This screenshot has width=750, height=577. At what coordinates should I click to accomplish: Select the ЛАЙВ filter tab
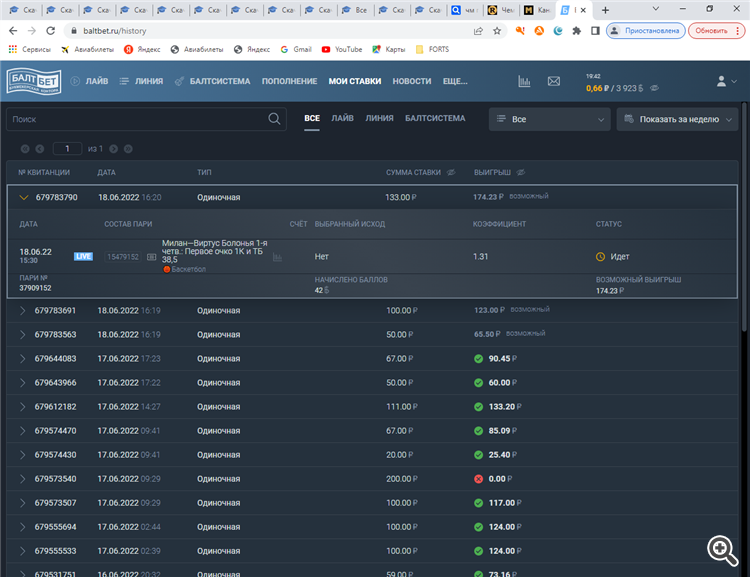point(342,118)
